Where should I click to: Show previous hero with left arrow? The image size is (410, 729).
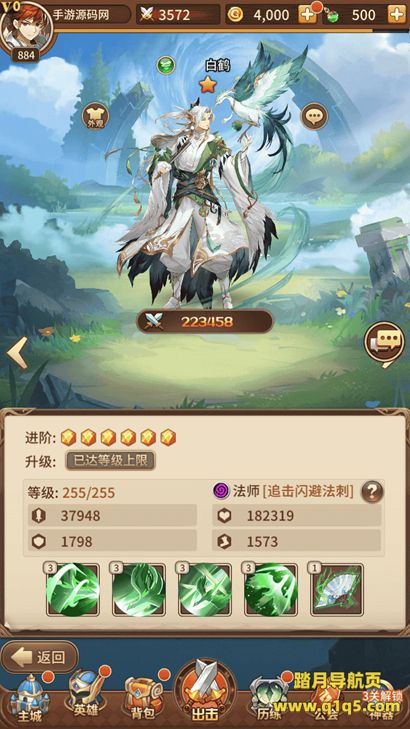tap(17, 353)
